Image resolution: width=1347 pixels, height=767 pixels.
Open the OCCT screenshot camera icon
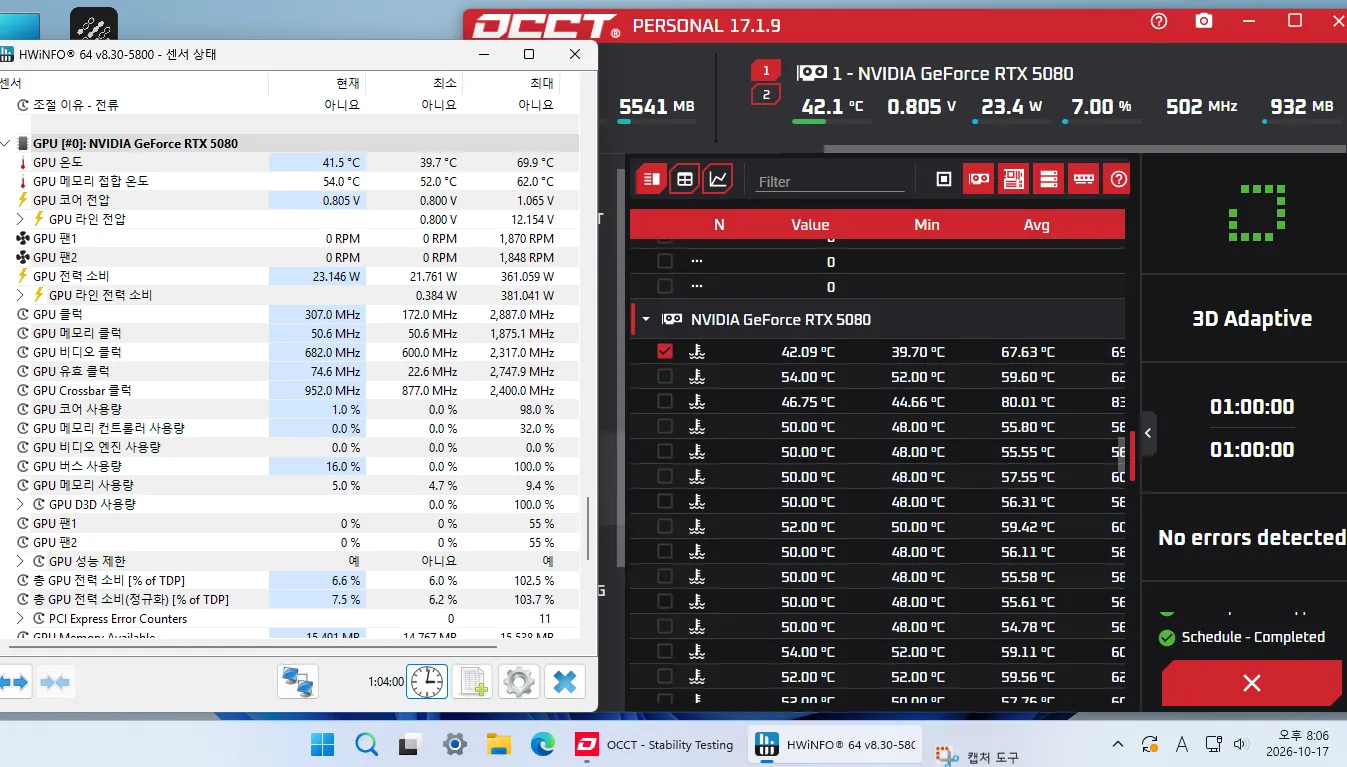1204,21
